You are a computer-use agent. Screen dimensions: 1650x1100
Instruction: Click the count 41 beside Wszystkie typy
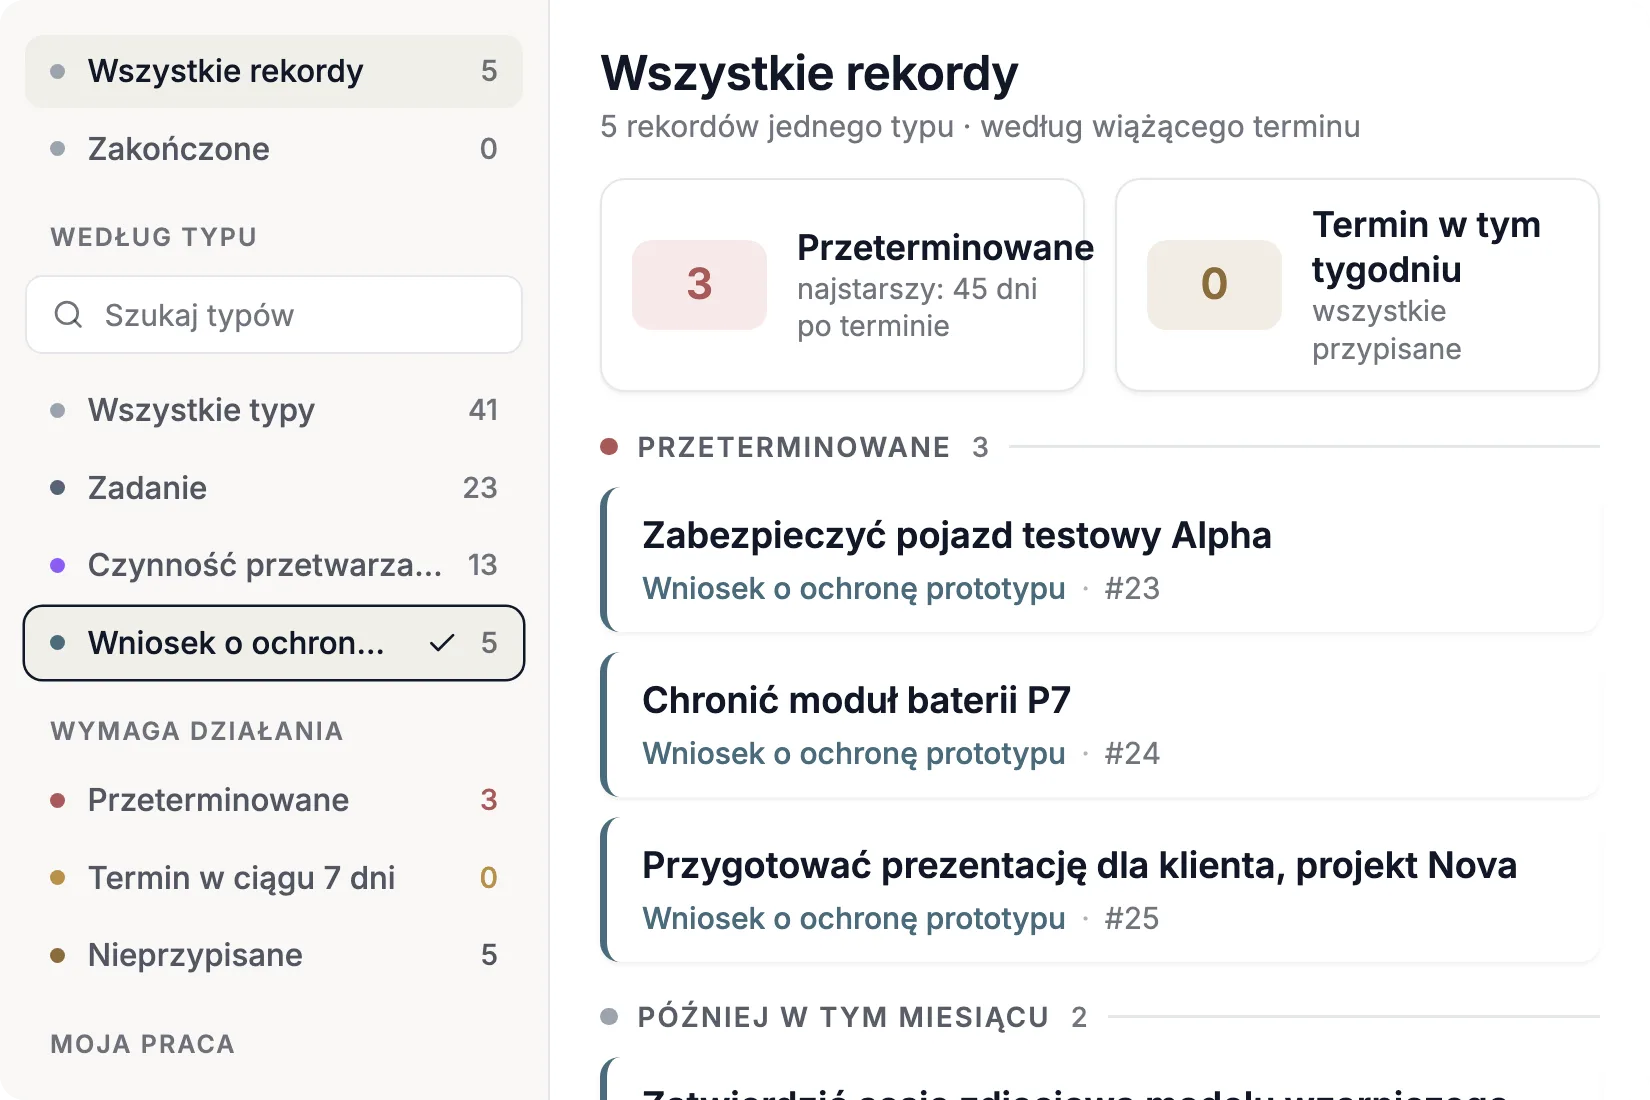483,410
